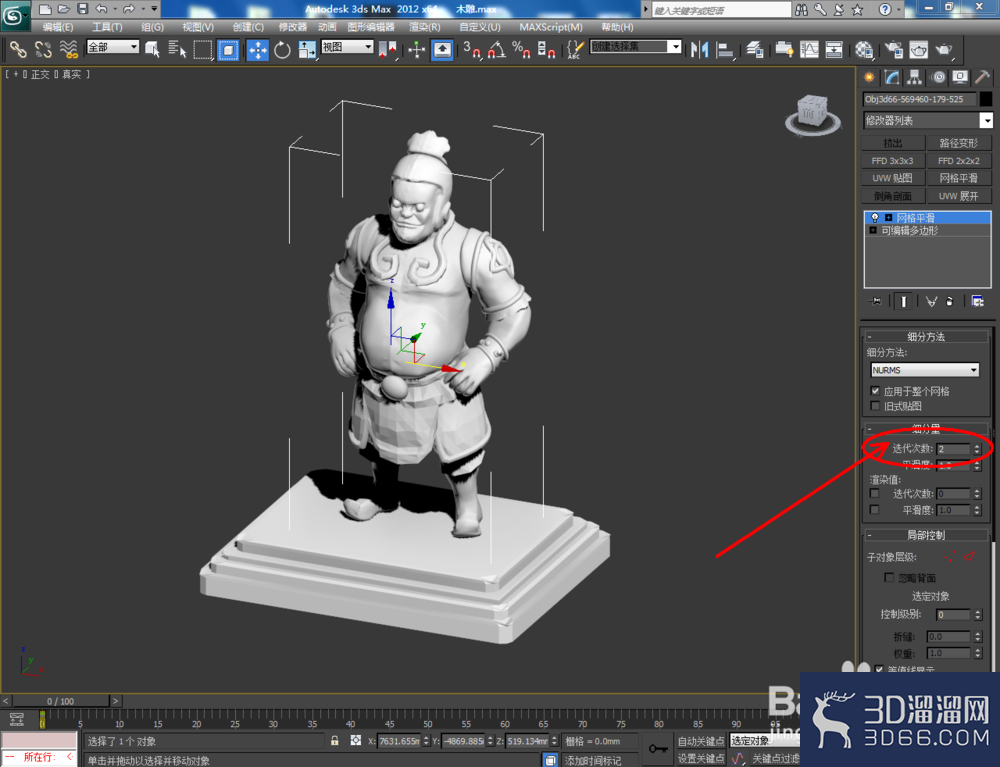
Task: Click the FFD 3x3x3 modifier button
Action: (x=892, y=161)
